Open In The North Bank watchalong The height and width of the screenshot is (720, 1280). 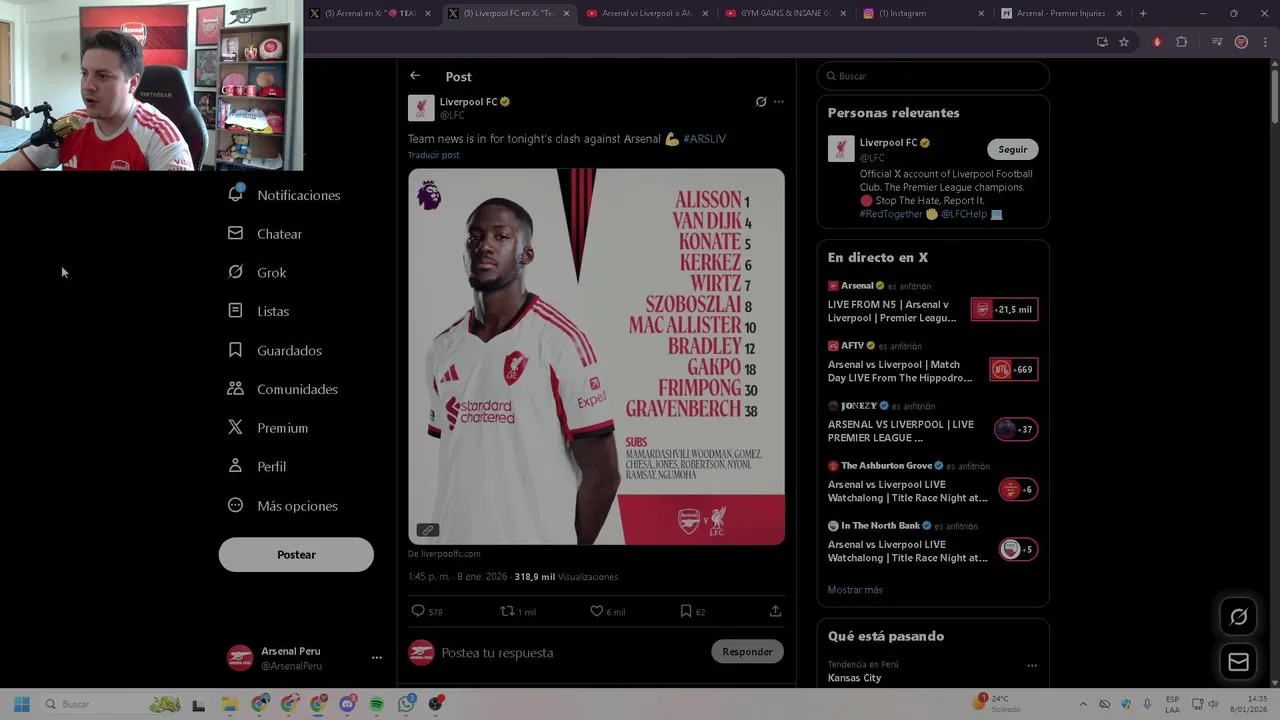(x=908, y=551)
